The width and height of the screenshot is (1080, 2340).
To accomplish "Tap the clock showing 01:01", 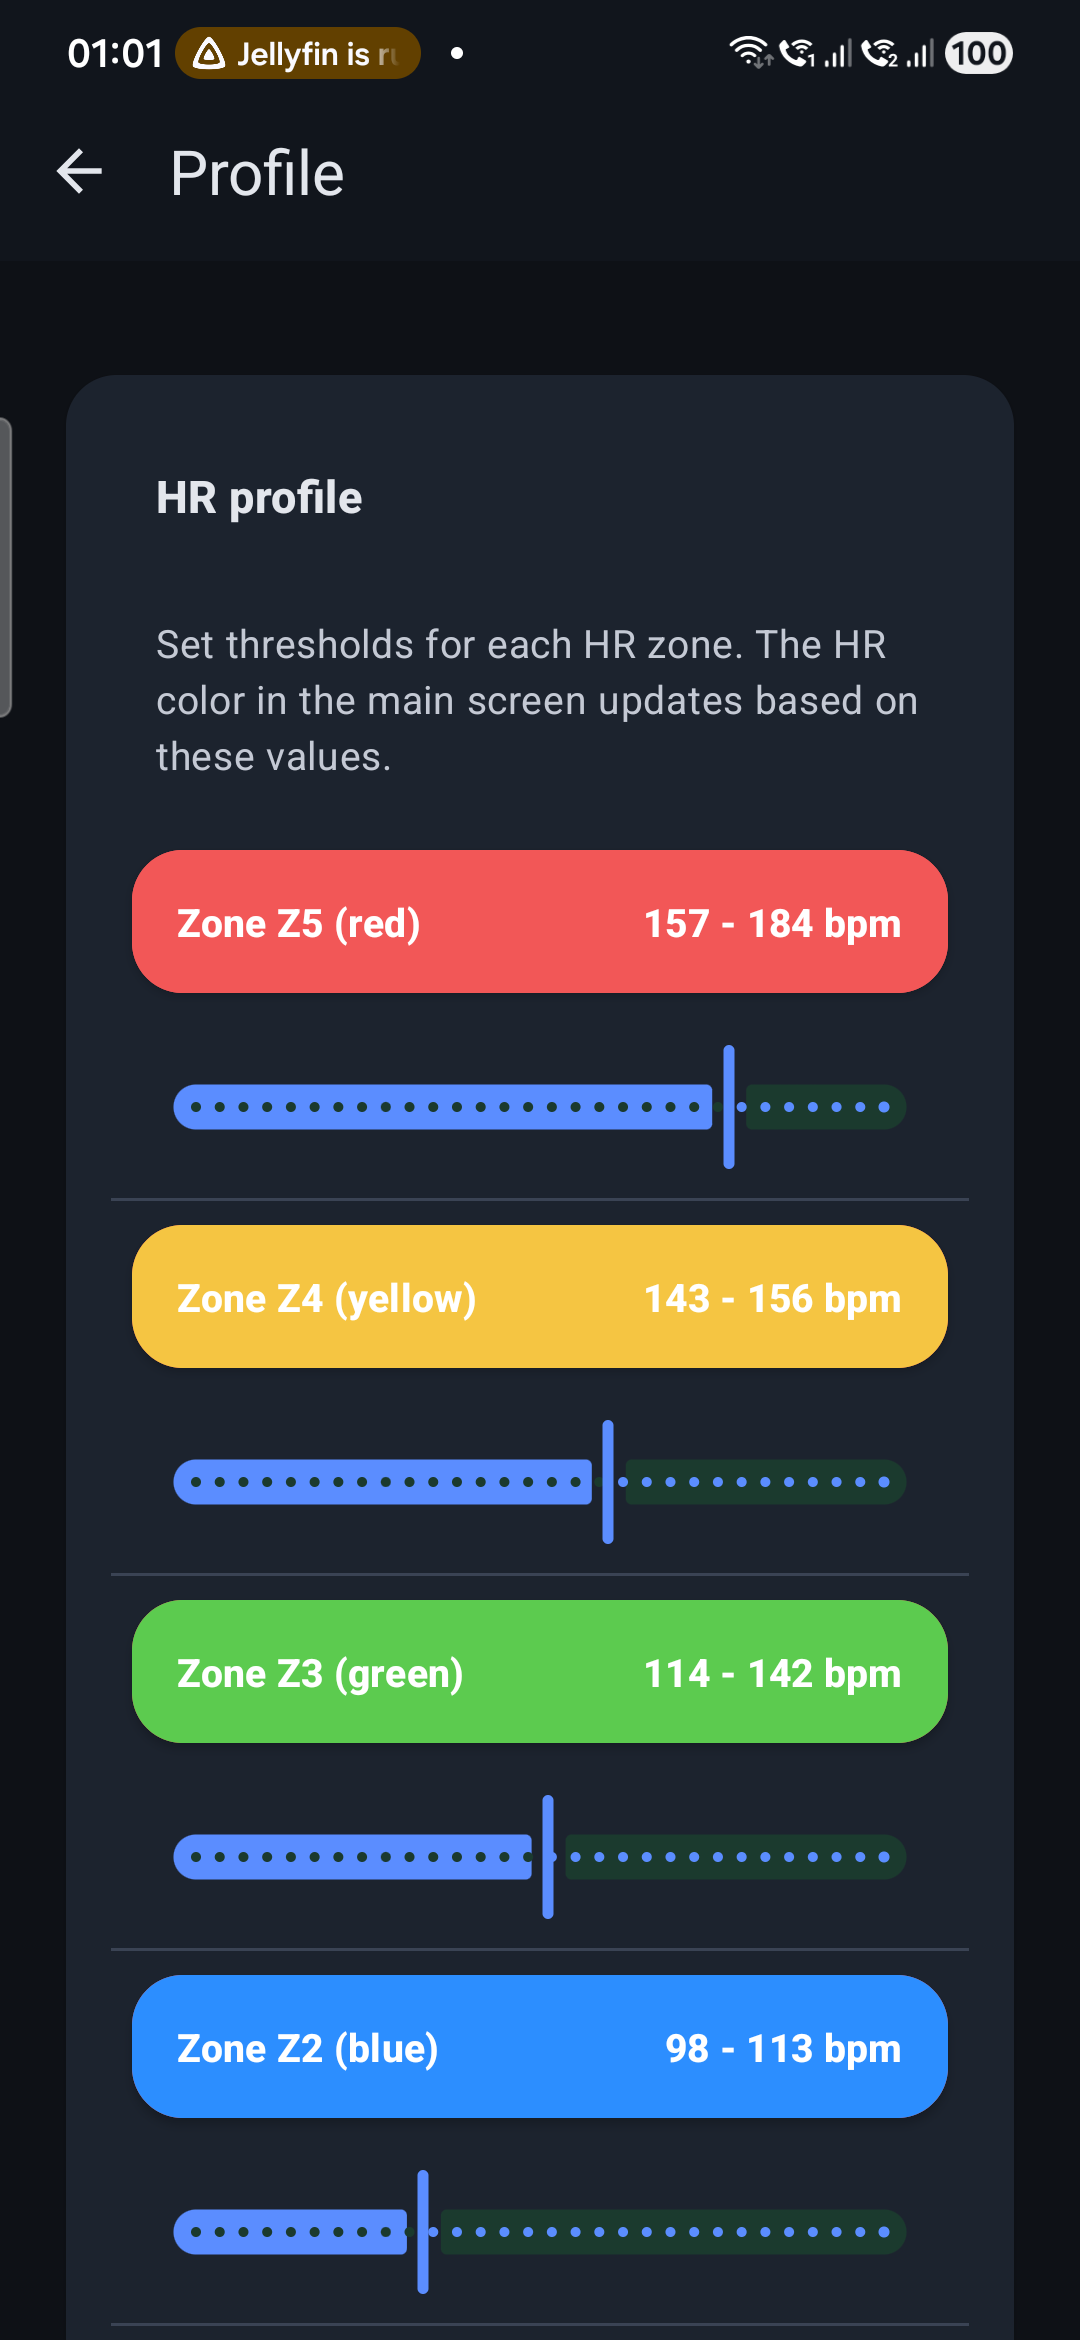I will [x=116, y=52].
